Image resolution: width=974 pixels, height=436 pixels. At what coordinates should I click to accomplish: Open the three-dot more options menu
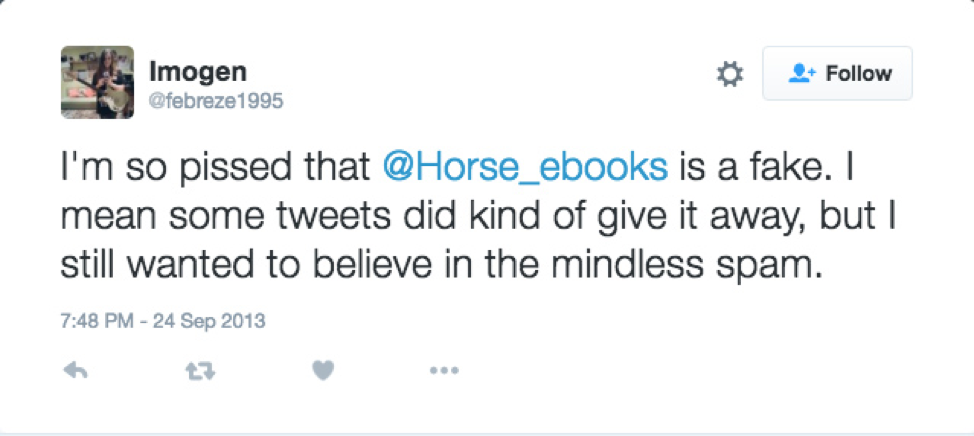(444, 371)
